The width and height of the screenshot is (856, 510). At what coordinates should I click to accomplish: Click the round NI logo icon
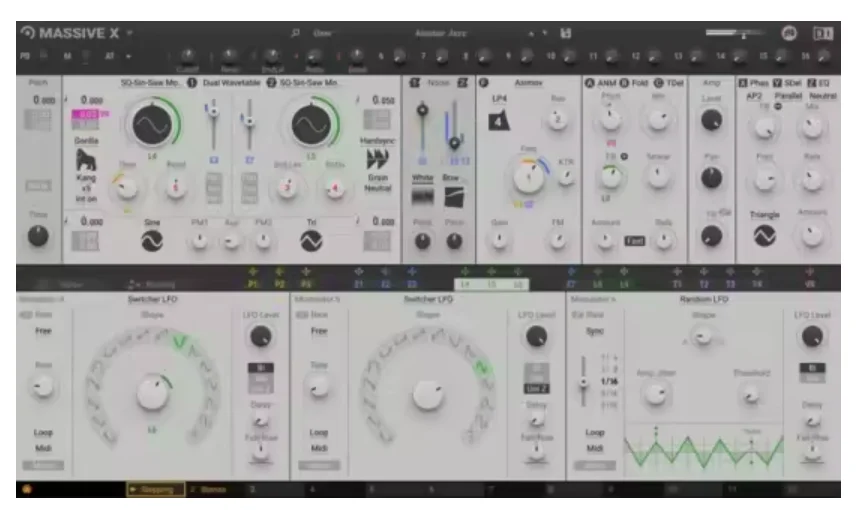[x=789, y=33]
